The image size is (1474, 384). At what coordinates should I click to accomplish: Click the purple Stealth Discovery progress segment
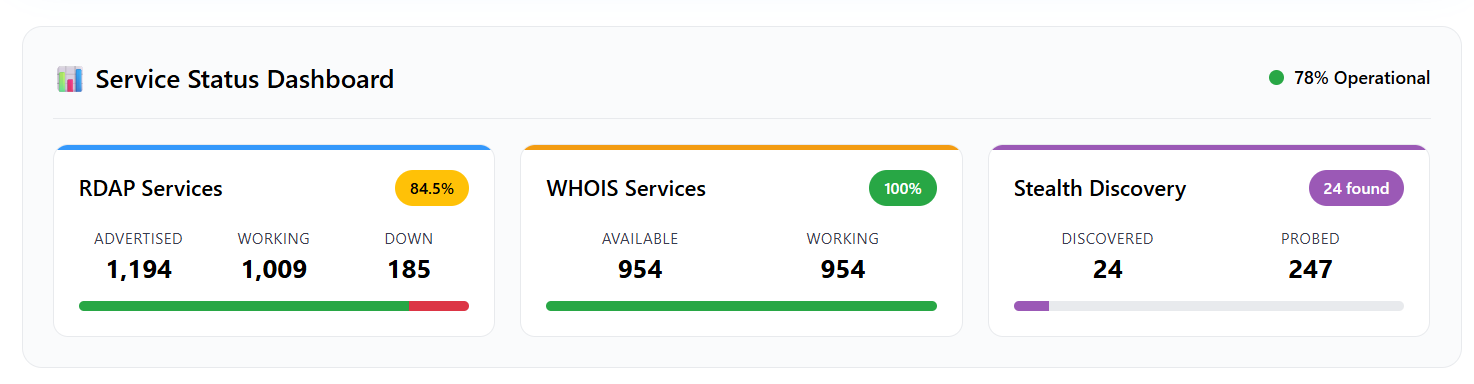(x=1032, y=306)
